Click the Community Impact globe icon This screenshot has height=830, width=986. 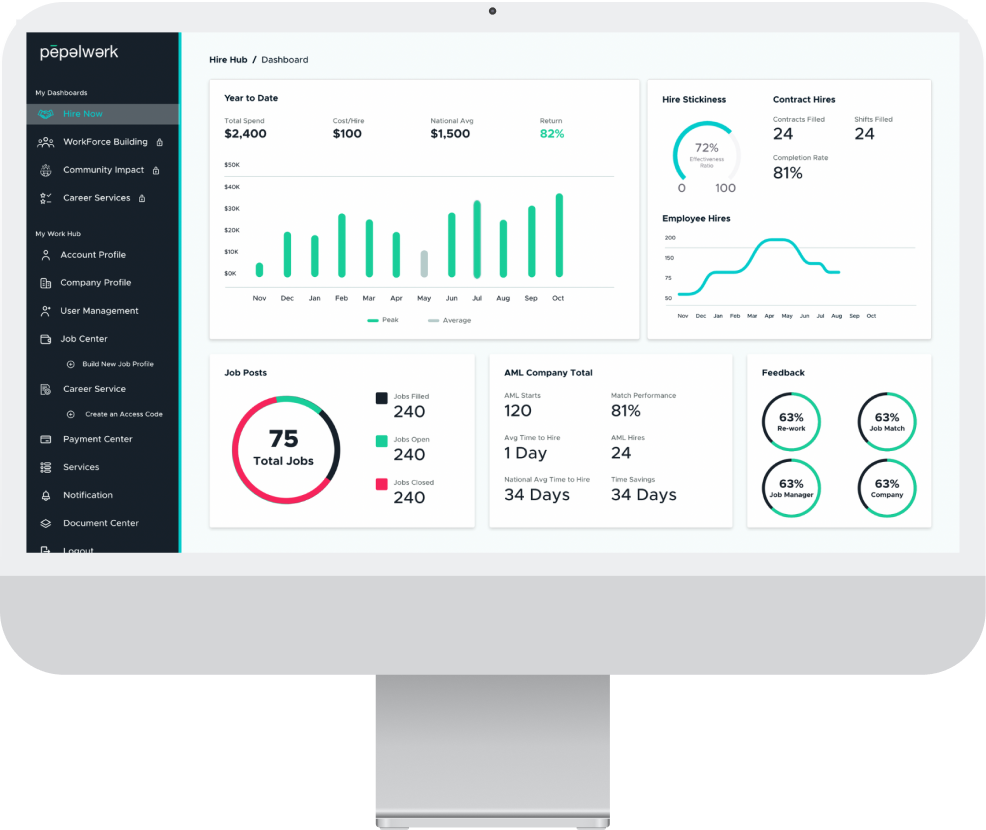45,170
